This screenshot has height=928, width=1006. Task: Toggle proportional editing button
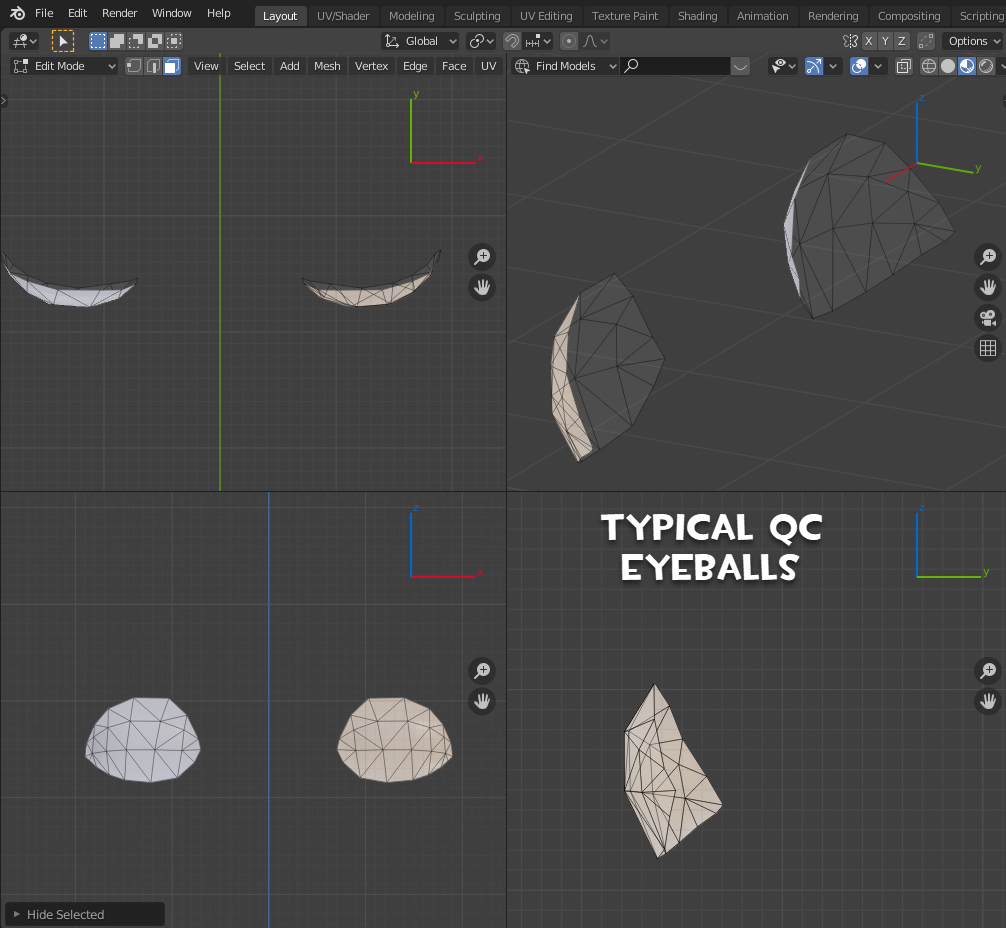(569, 41)
